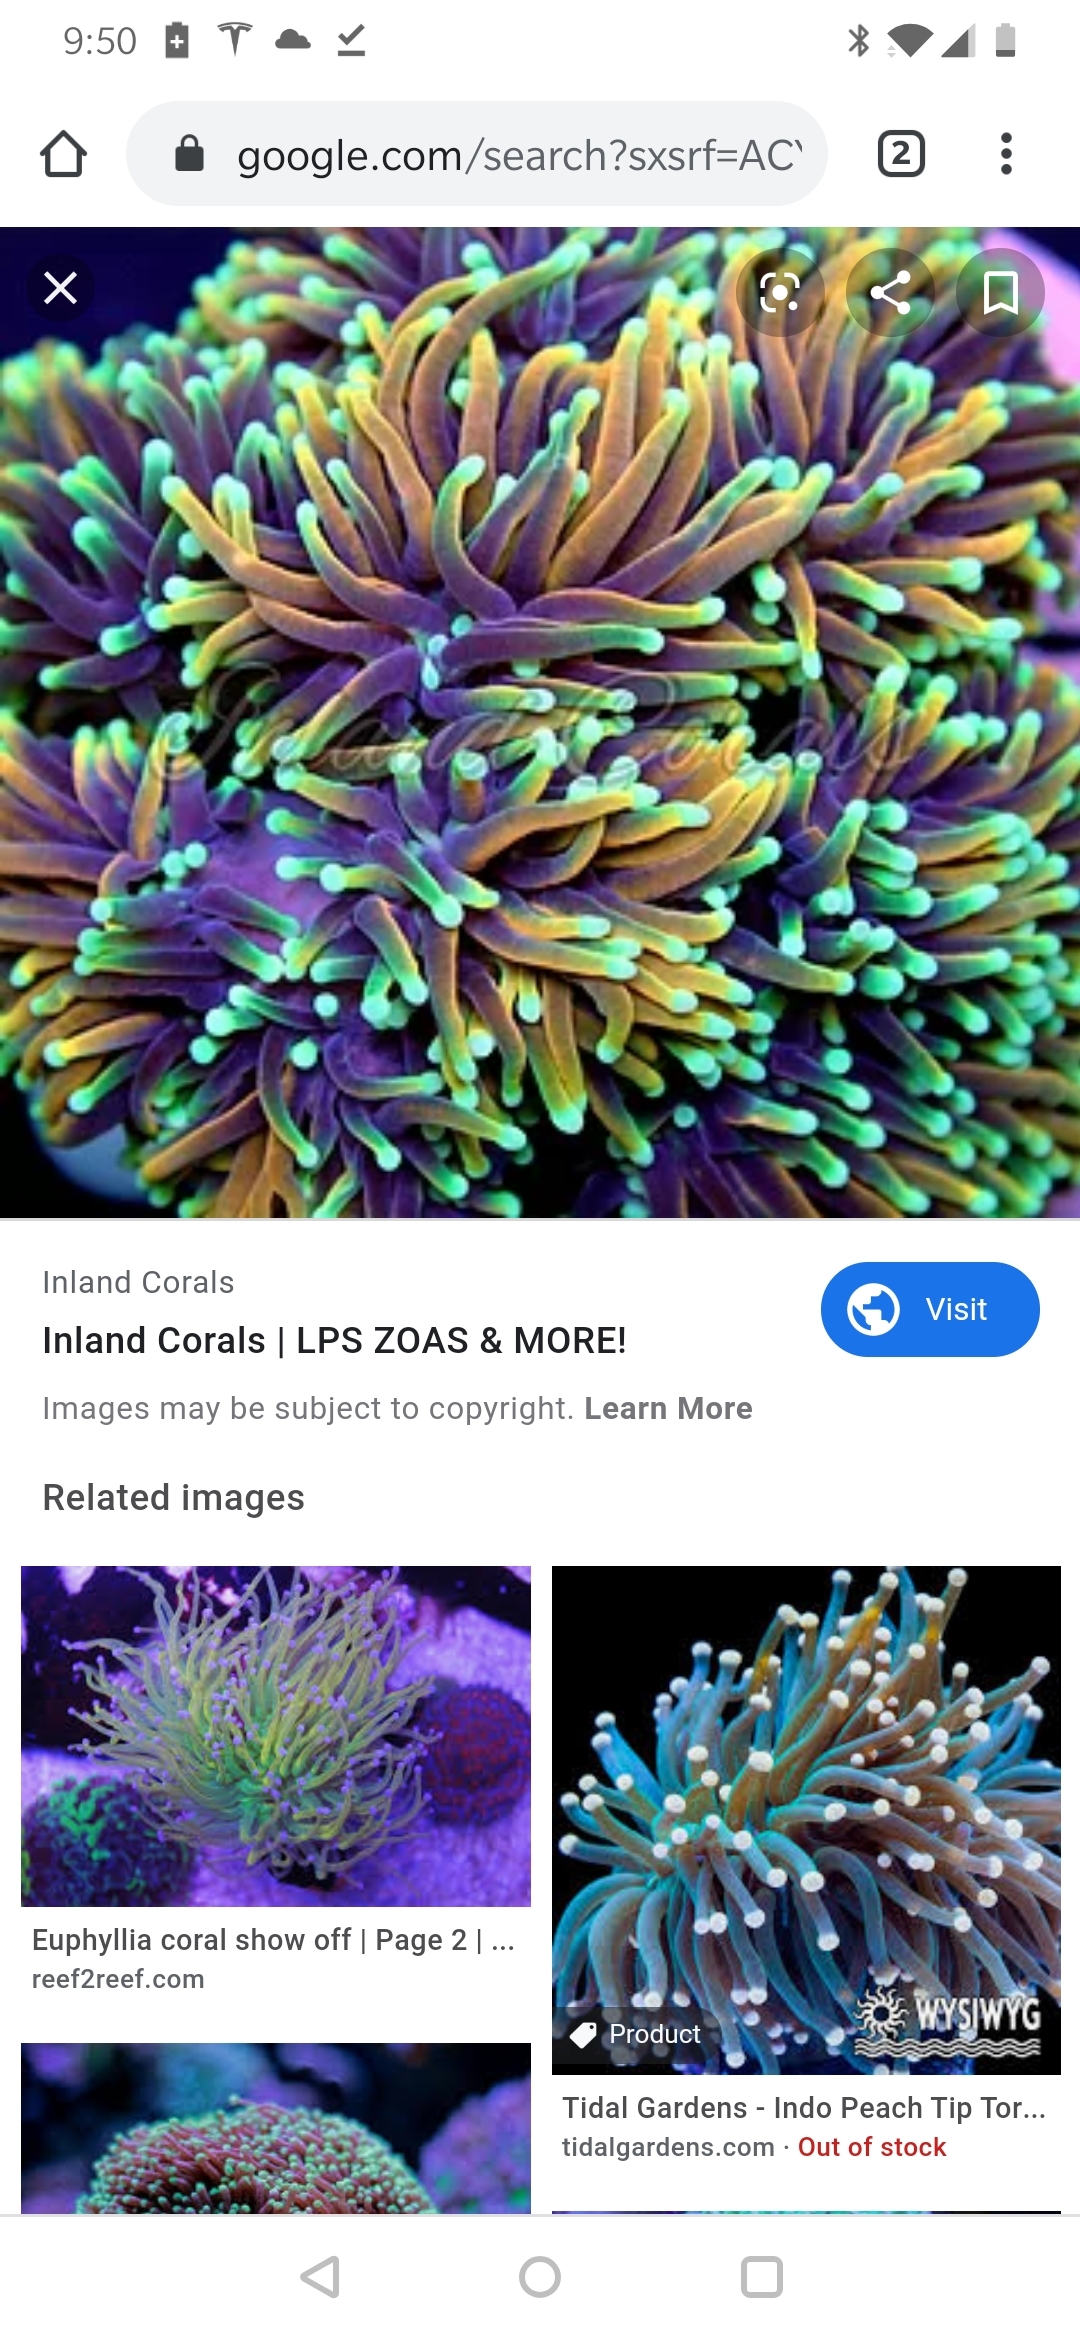The height and width of the screenshot is (2340, 1080).
Task: Visit the Inland Corals website
Action: [x=930, y=1309]
